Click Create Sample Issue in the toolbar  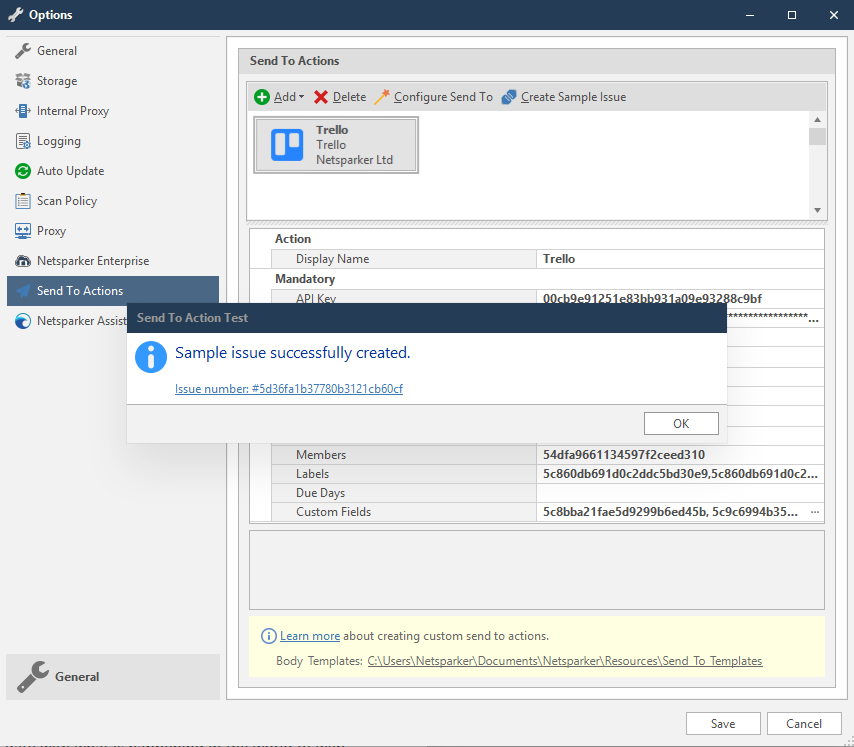tap(509, 96)
